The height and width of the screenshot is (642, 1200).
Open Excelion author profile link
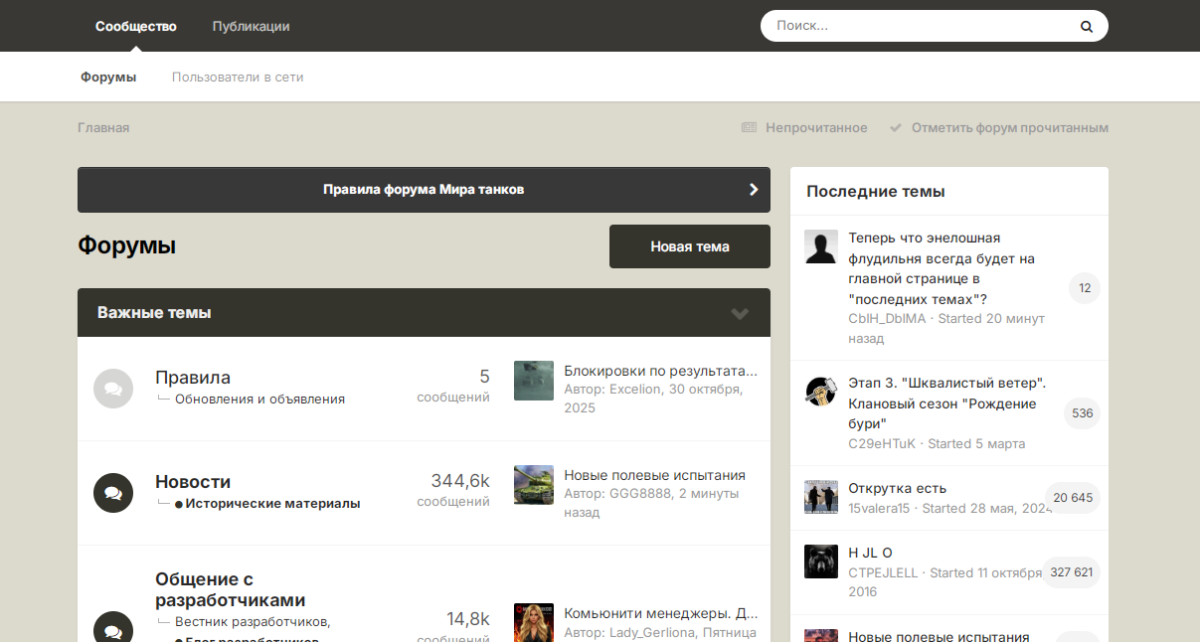tap(635, 389)
